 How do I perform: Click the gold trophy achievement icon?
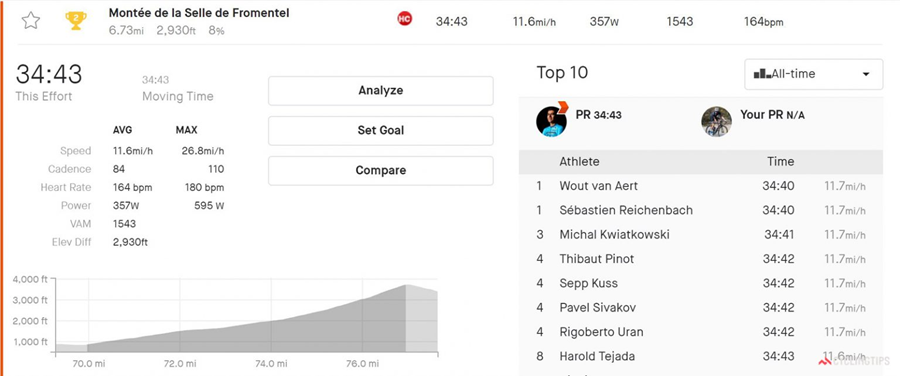pyautogui.click(x=76, y=21)
